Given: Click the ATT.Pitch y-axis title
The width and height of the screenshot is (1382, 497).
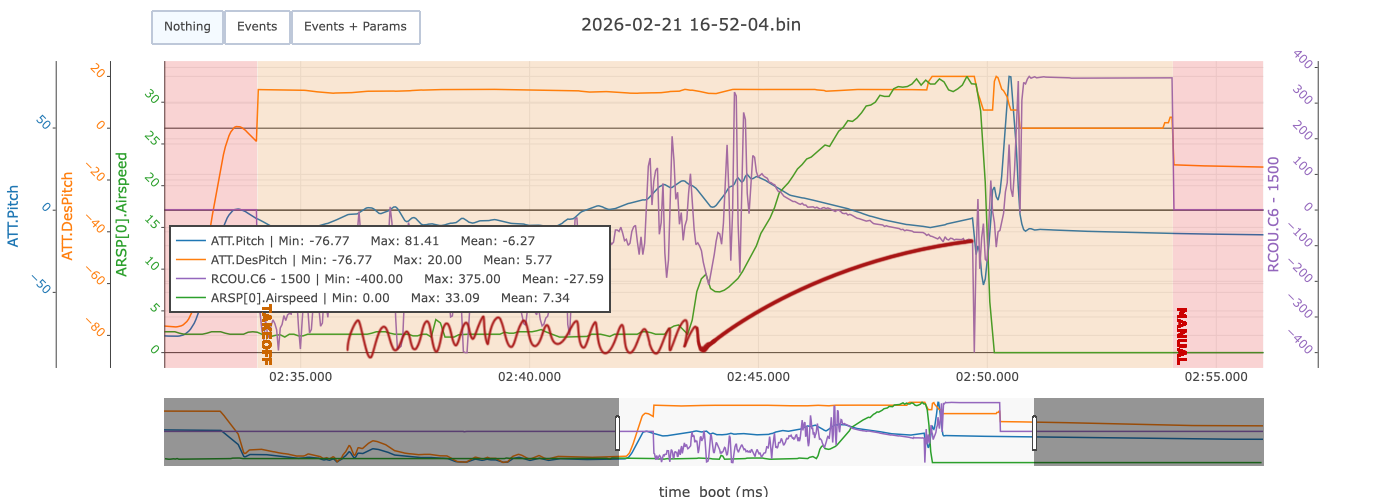Looking at the screenshot, I should [x=14, y=216].
